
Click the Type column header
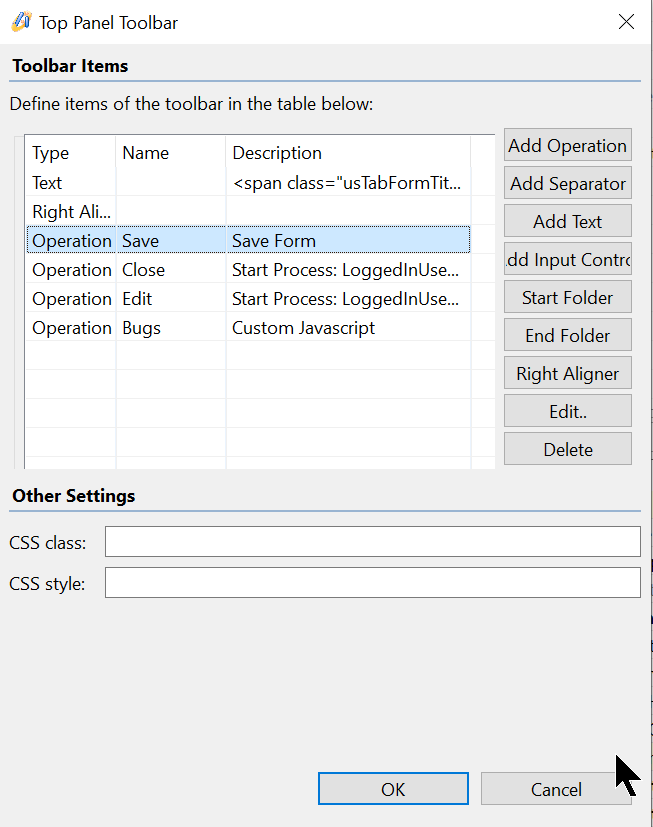[71, 152]
